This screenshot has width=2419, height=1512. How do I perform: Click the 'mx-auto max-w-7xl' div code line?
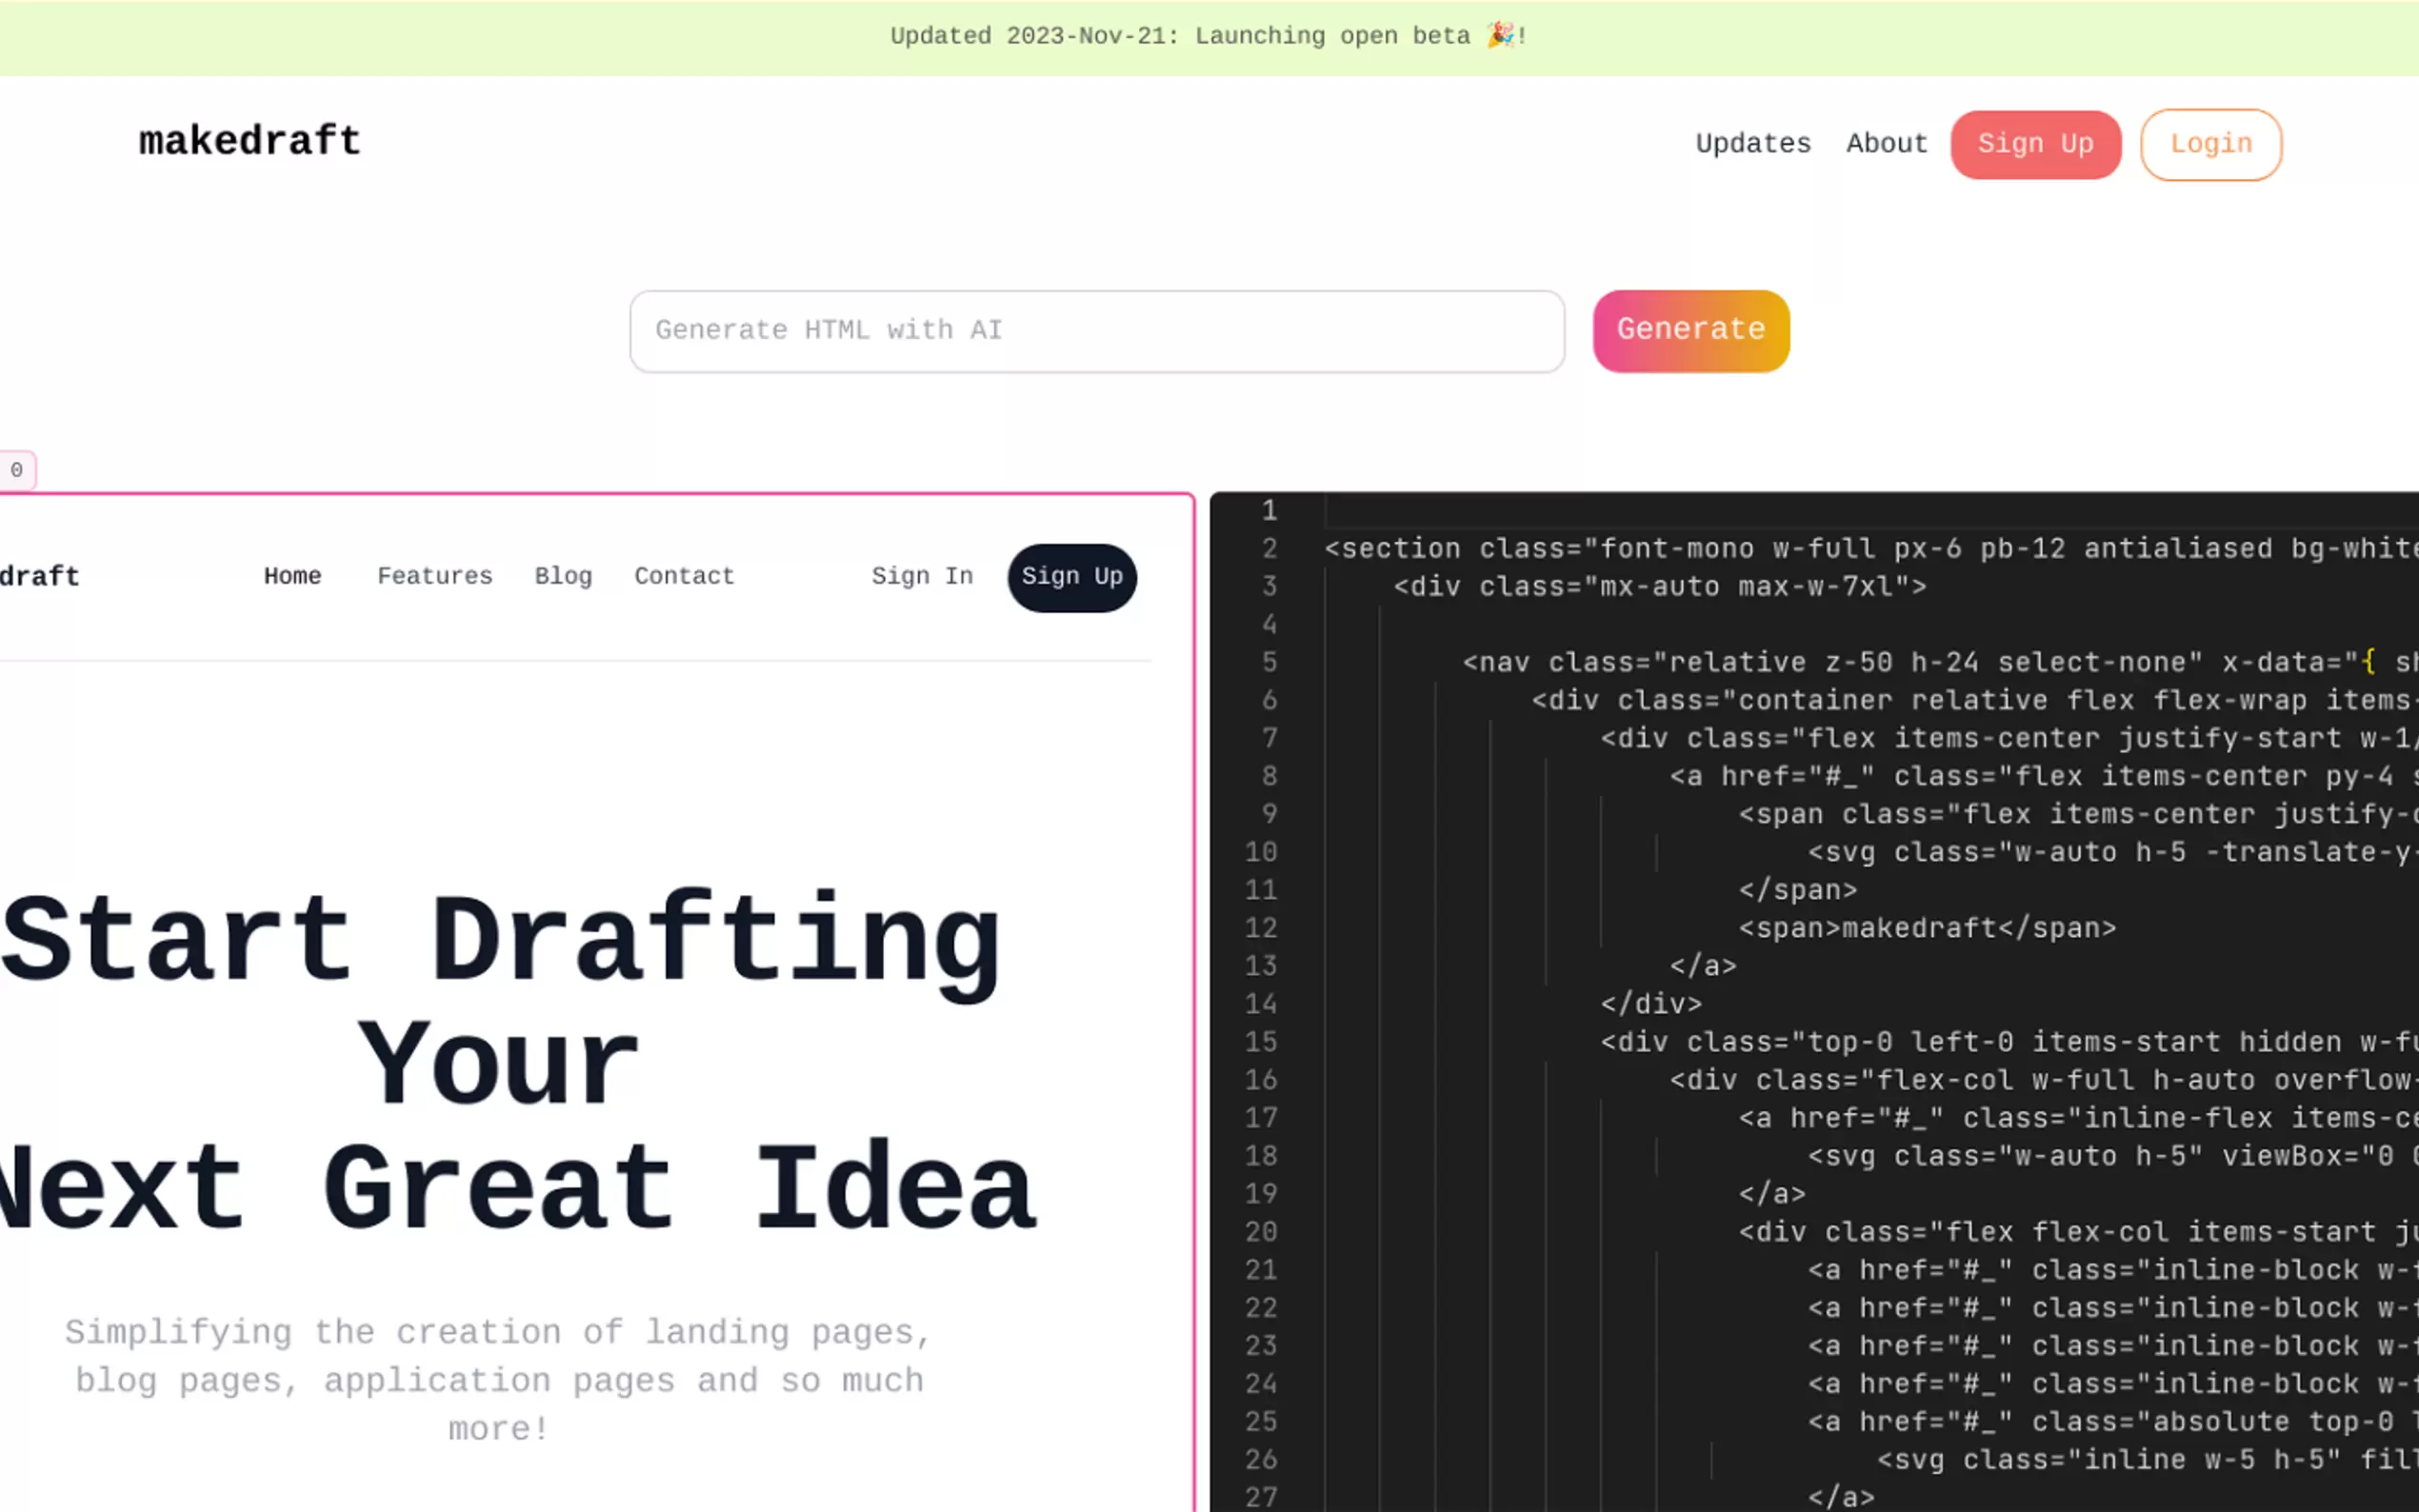1660,587
